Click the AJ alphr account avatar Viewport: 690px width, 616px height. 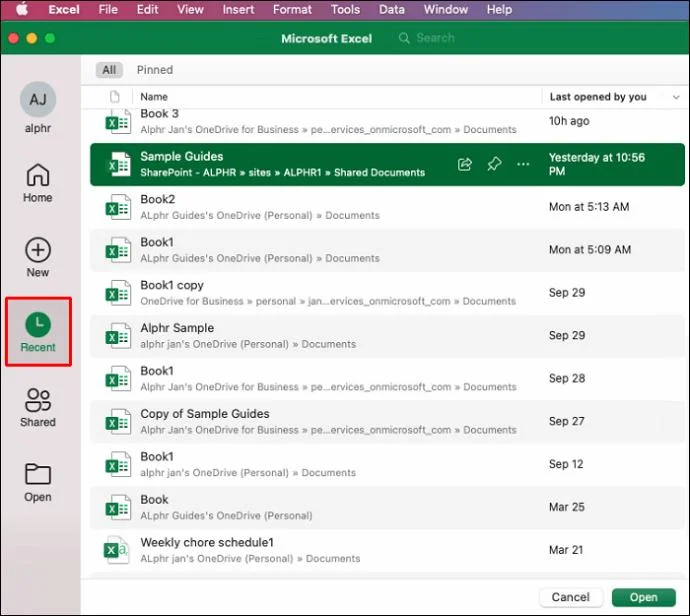(38, 100)
